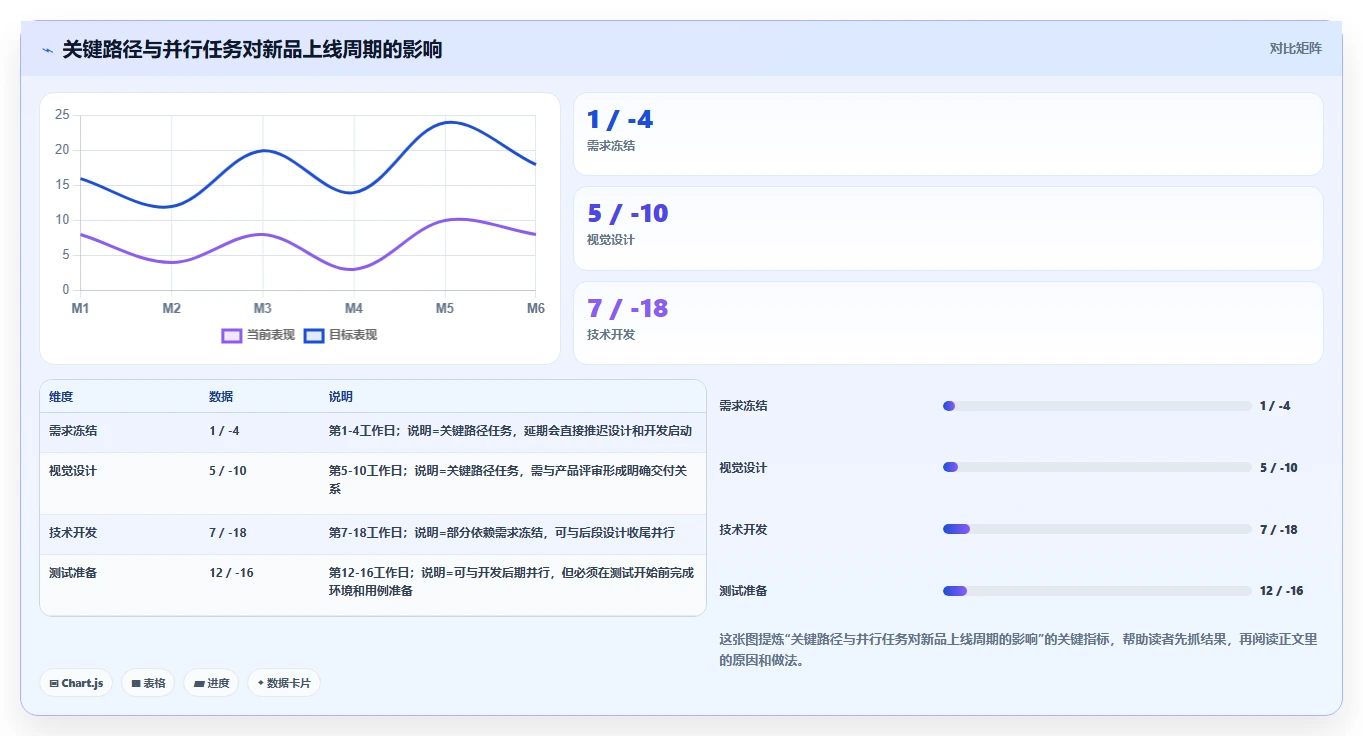Click the M6 axis label on chart

point(536,309)
